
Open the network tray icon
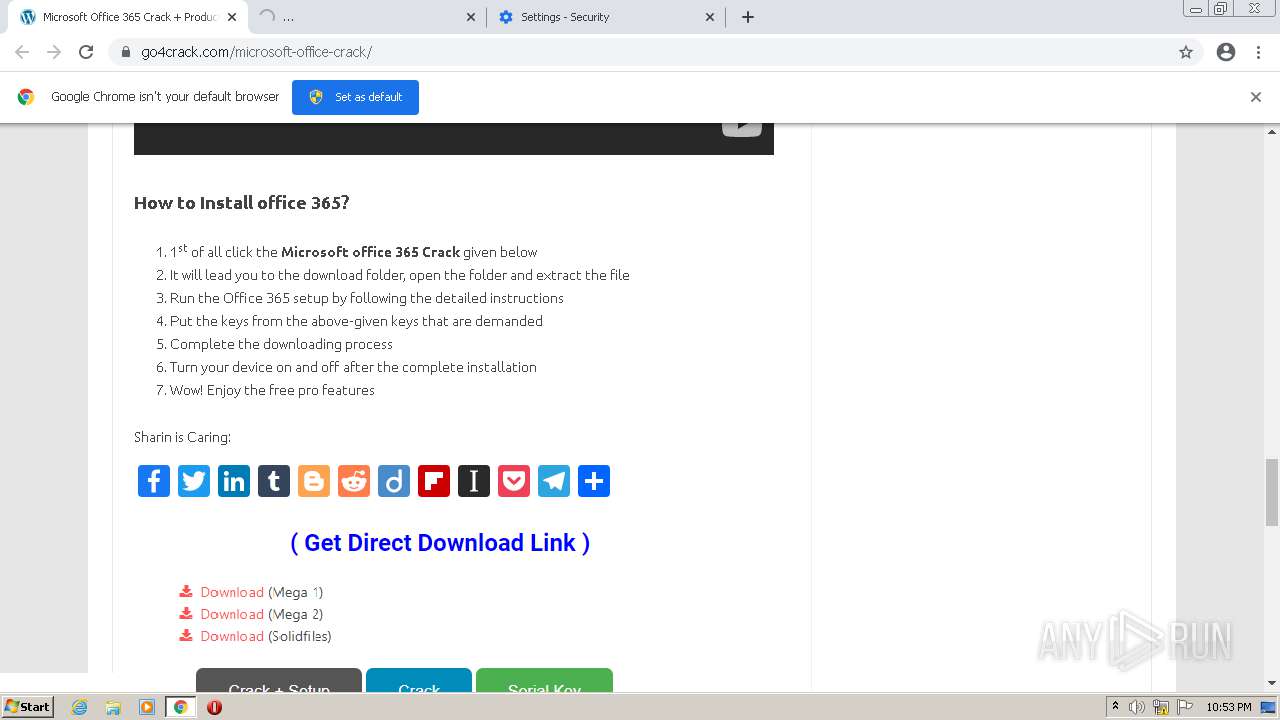1161,707
